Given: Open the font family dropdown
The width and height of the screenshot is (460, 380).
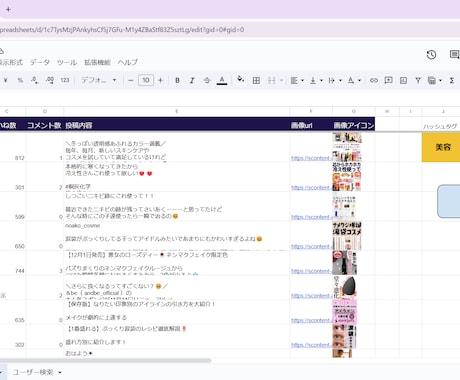Looking at the screenshot, I should 99,80.
